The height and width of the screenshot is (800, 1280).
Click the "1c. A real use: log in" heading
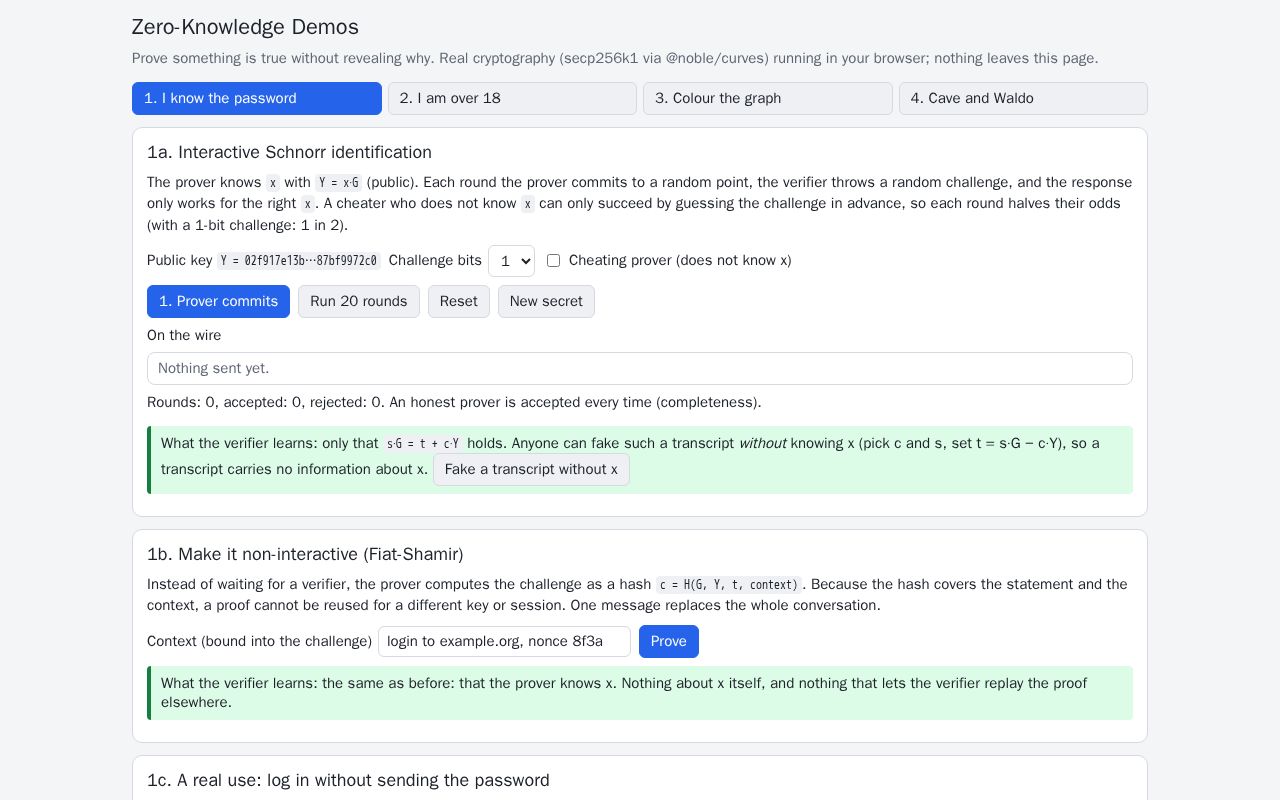click(x=348, y=780)
